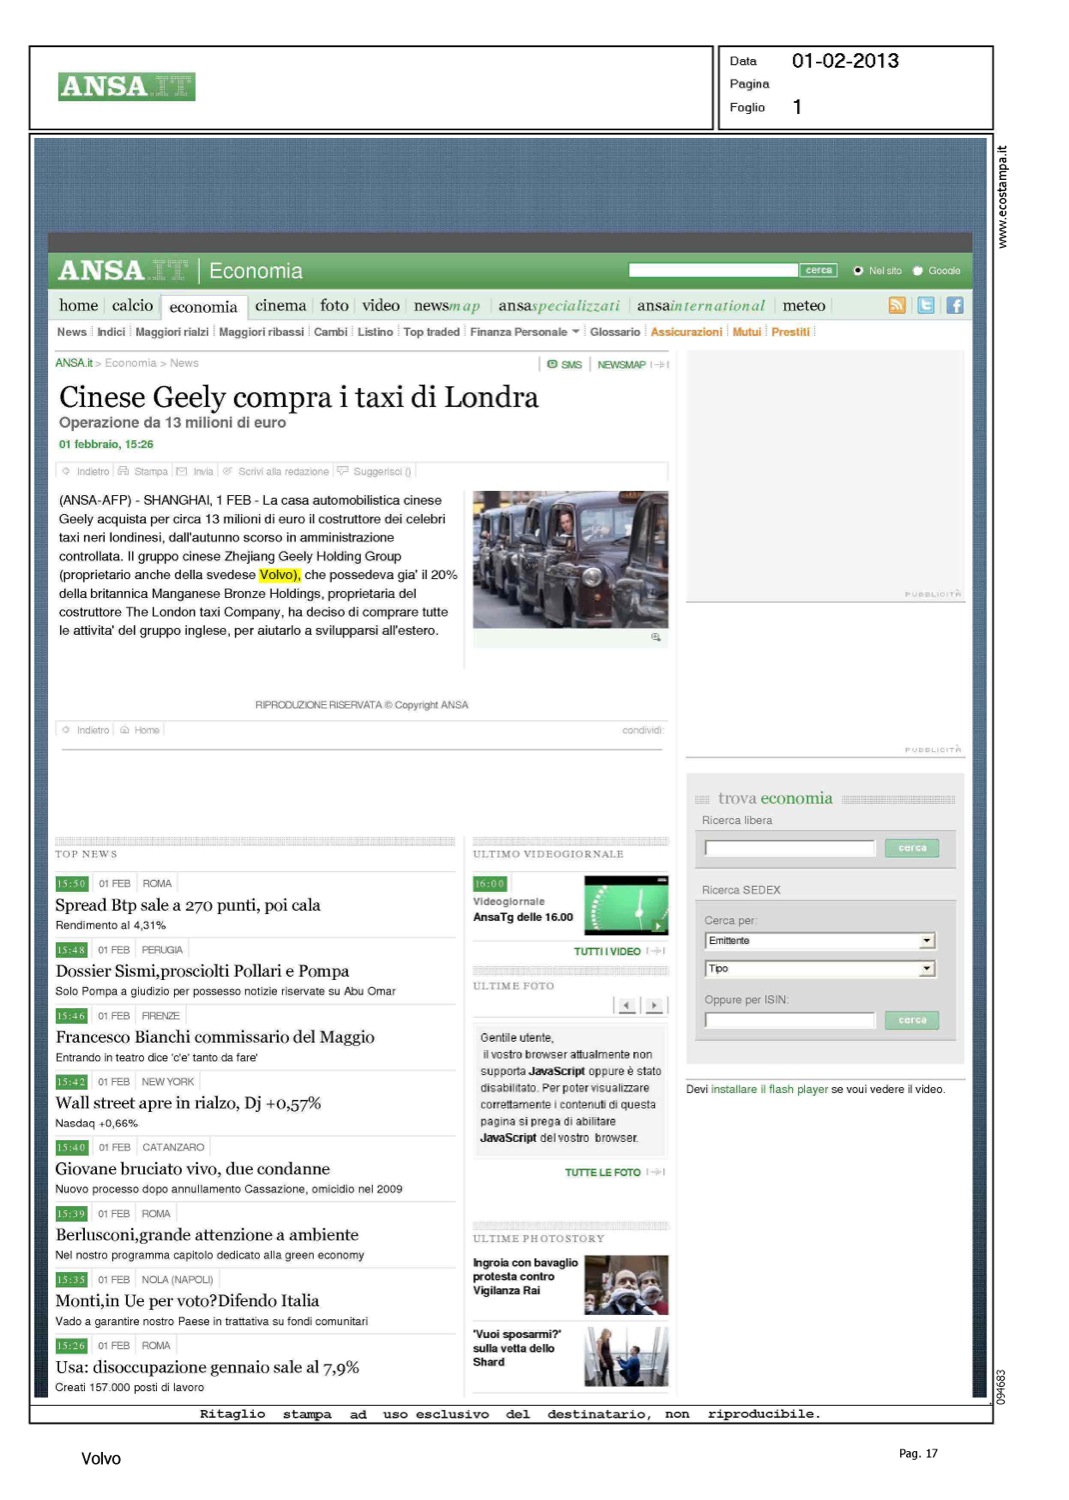Select the 'Google' search option
Screen dimensions: 1069x1500
point(917,271)
